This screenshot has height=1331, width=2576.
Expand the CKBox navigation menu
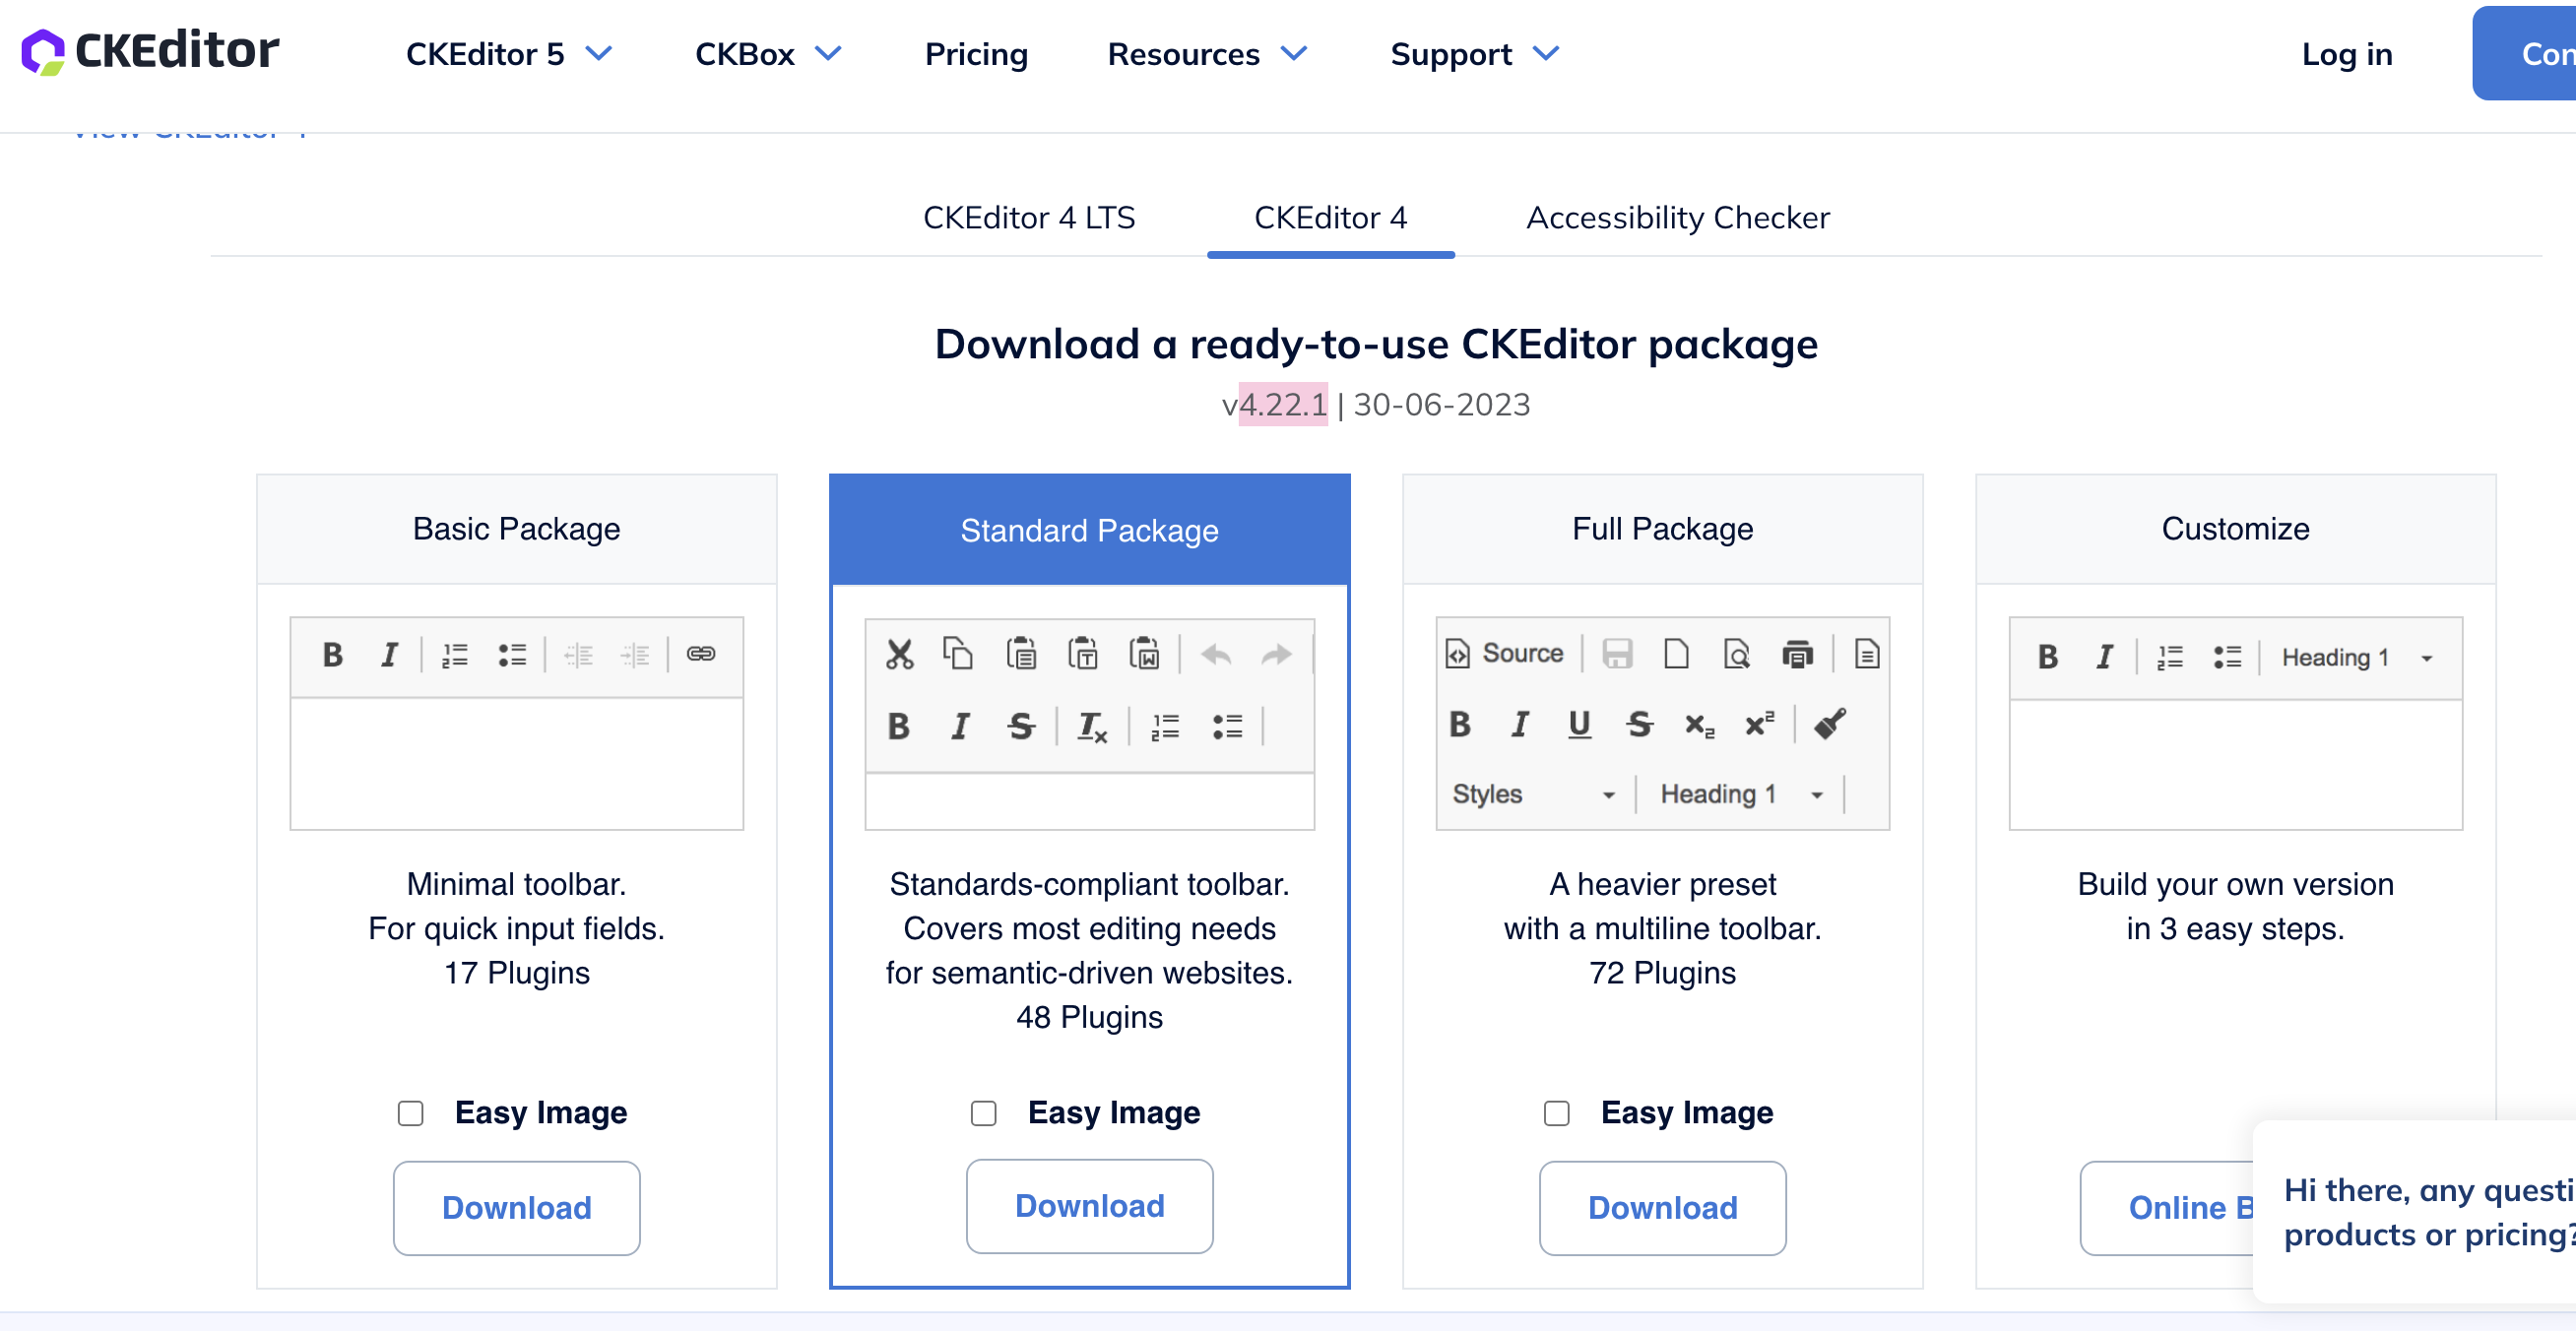768,54
